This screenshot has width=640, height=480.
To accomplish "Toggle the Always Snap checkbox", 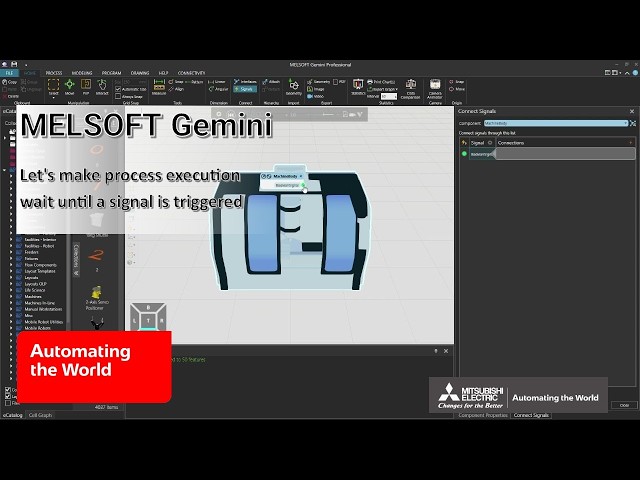I will 118,97.
